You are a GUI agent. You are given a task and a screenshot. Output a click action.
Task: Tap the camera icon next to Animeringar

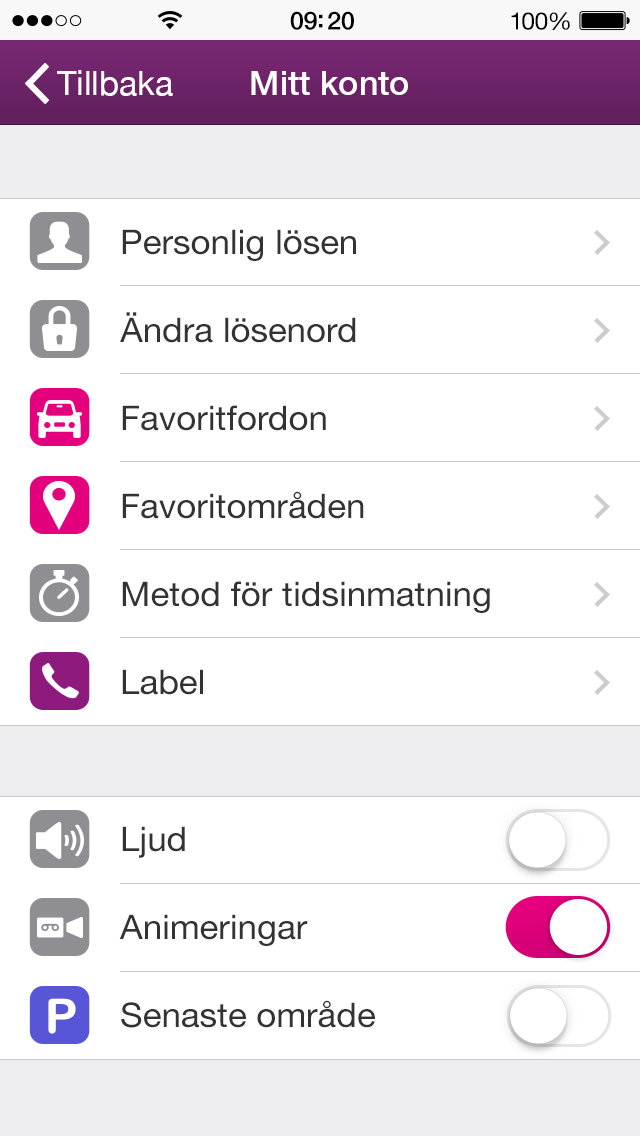coord(60,928)
